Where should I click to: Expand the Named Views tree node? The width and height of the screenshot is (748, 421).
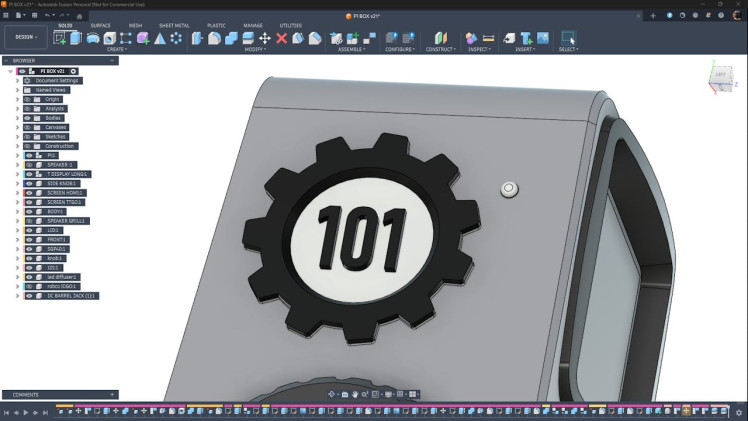18,90
